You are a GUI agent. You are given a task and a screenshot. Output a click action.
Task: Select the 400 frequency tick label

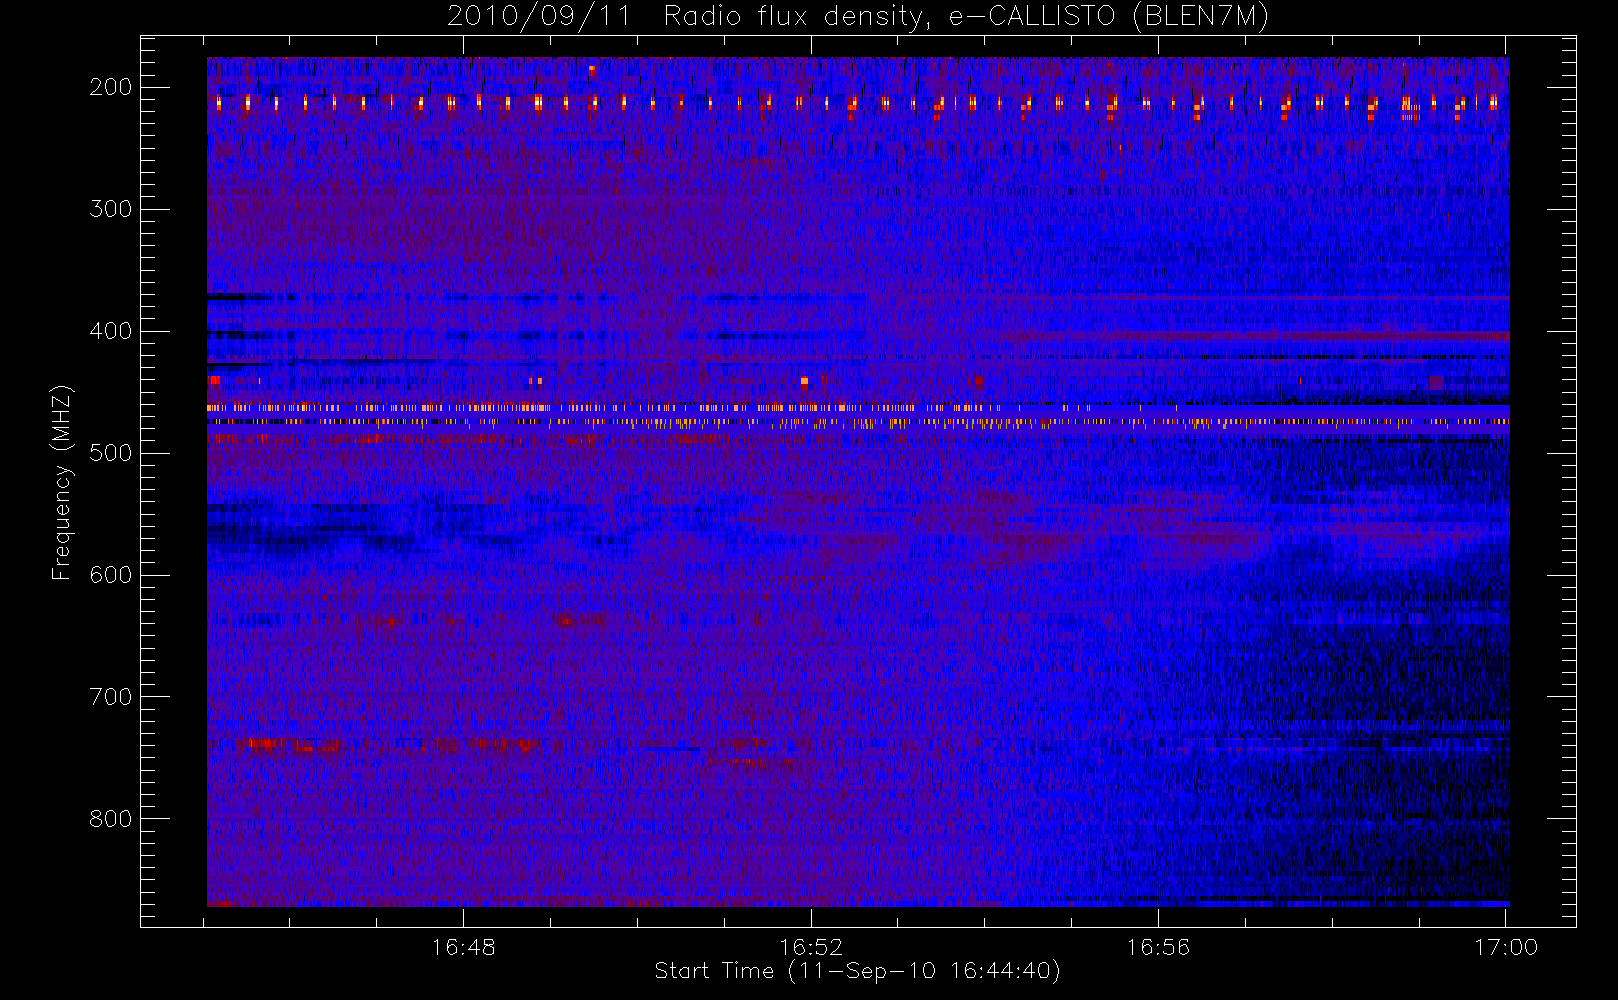(x=111, y=331)
